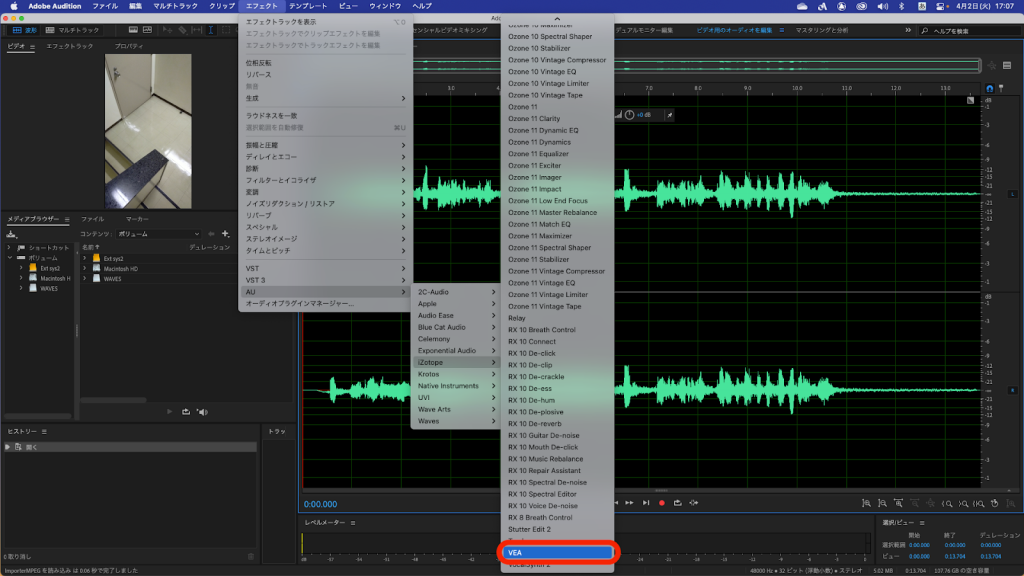Expand WAVES in file list
The image size is (1024, 576).
point(84,279)
